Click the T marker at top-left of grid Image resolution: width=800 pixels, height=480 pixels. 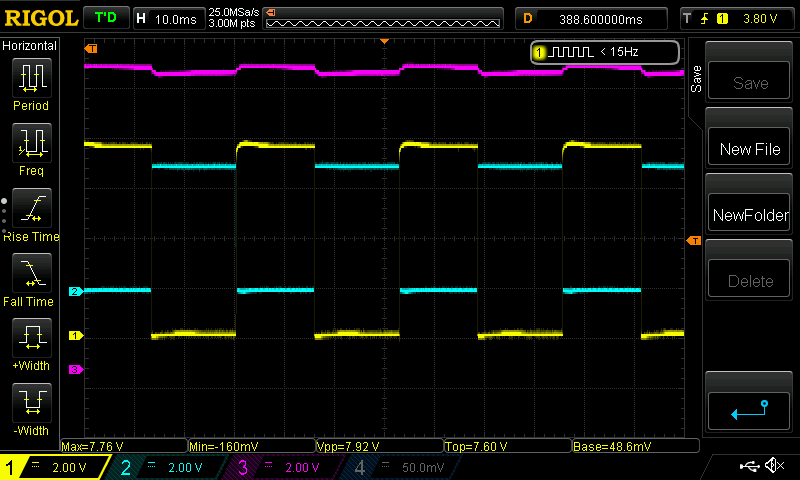[x=91, y=48]
